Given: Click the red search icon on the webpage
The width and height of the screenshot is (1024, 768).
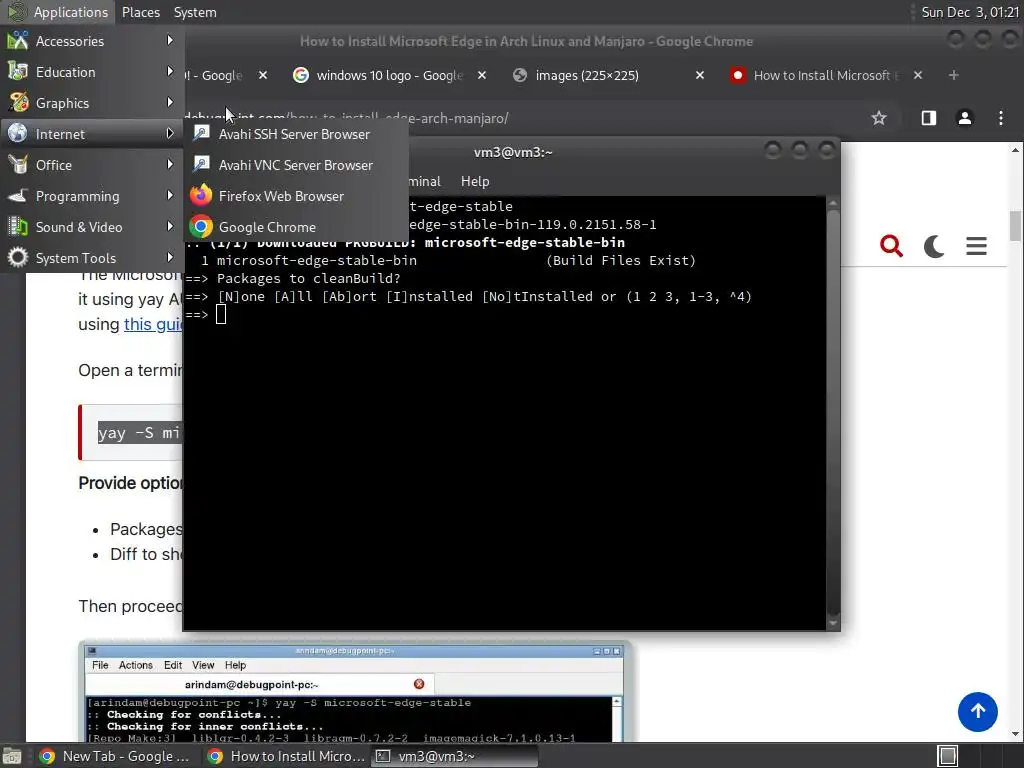Looking at the screenshot, I should point(891,246).
